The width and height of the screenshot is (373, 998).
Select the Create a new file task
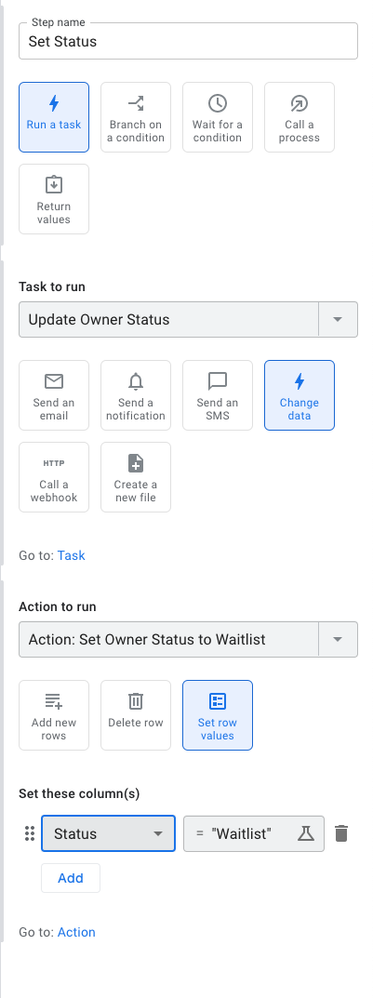pos(136,477)
